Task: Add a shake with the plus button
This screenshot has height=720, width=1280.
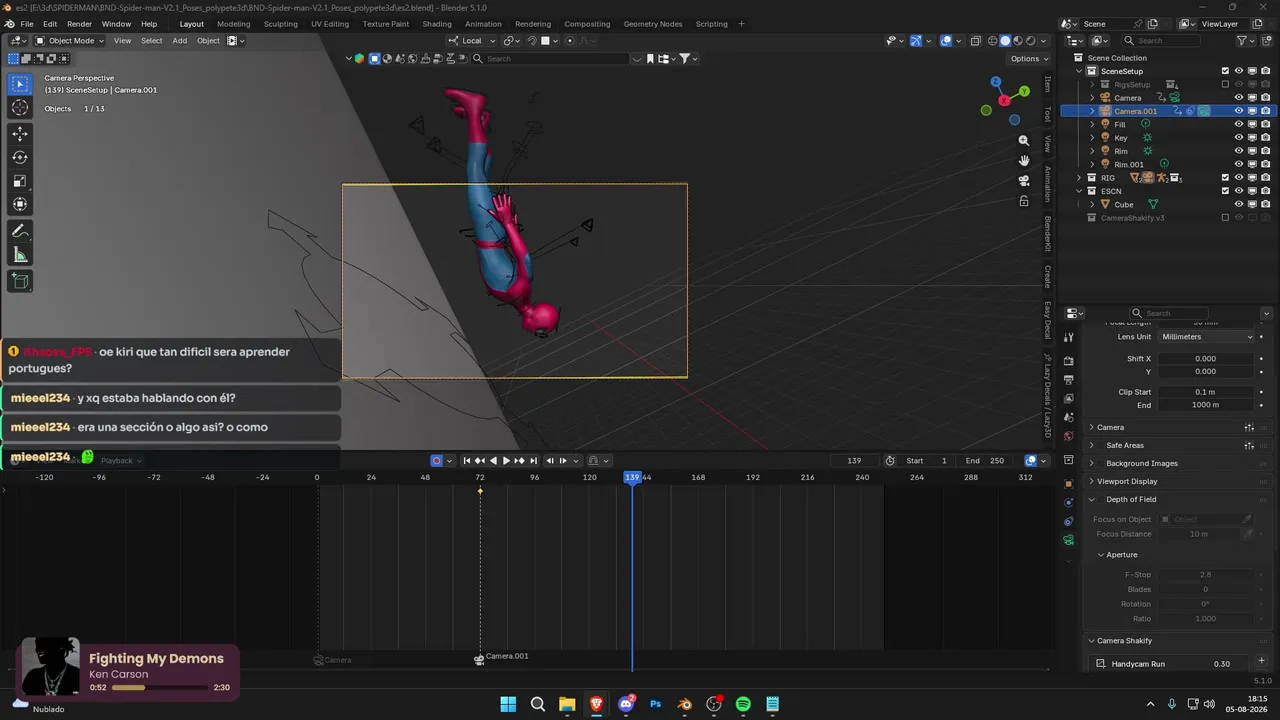Action: click(x=1261, y=661)
